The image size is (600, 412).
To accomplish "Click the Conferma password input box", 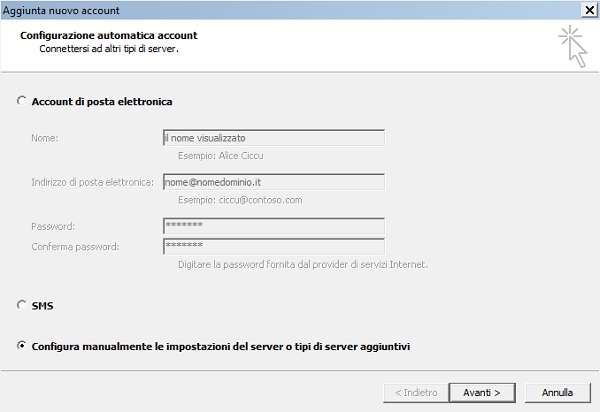I will tap(274, 246).
